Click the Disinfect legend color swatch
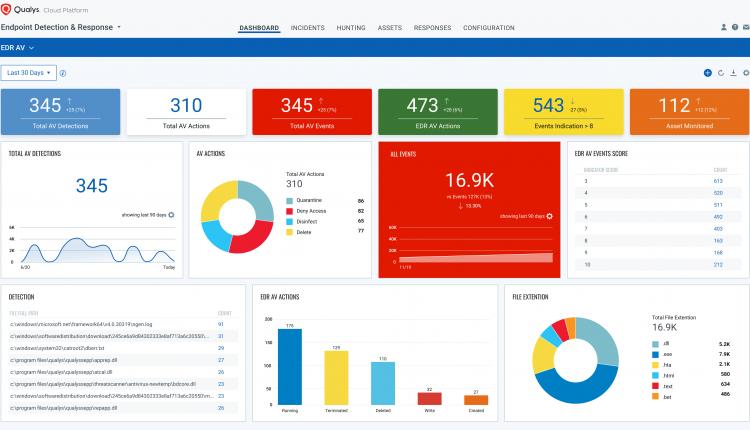The height and width of the screenshot is (430, 750). pos(289,221)
